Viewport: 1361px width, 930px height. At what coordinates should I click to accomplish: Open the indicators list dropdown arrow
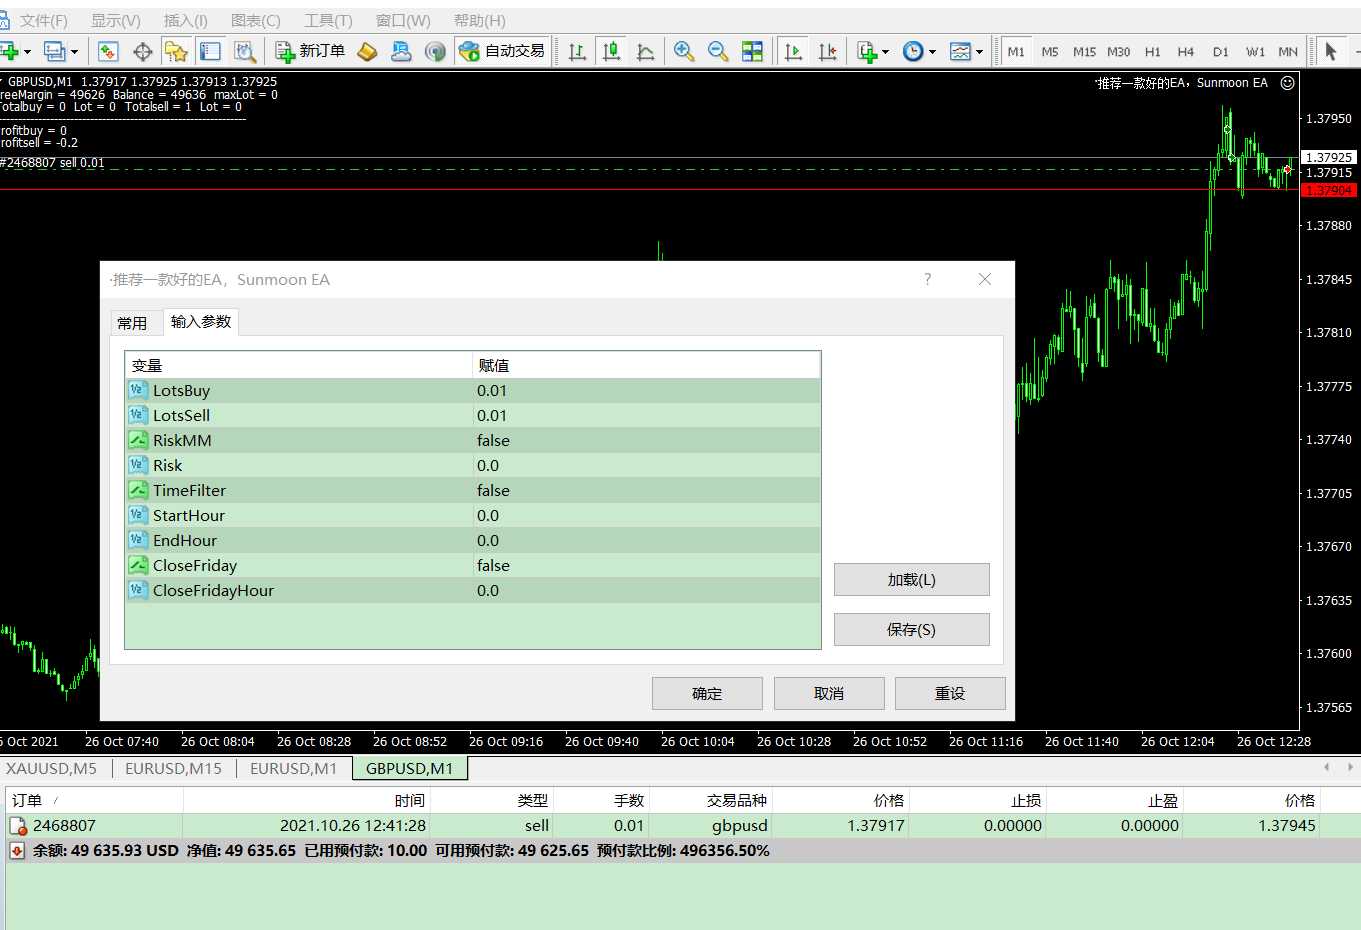885,52
